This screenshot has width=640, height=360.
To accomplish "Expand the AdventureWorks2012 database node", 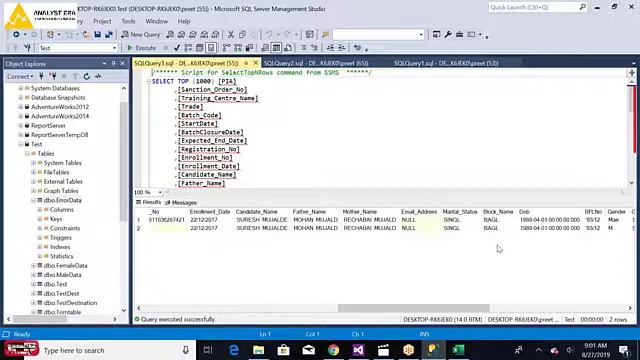I will tap(20, 107).
